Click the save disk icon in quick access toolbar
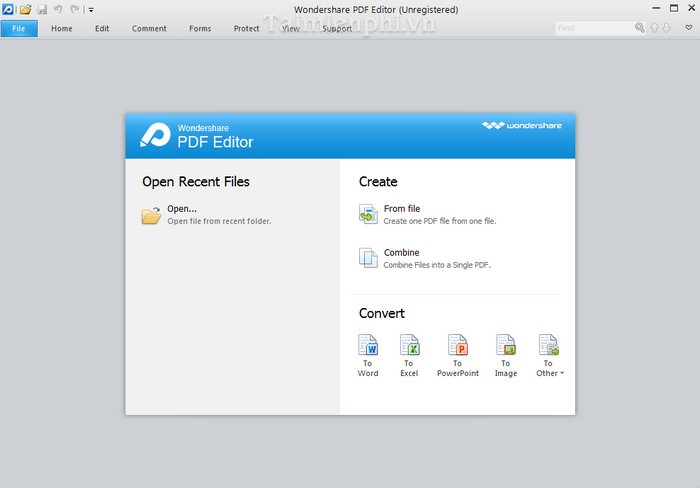 [42, 9]
